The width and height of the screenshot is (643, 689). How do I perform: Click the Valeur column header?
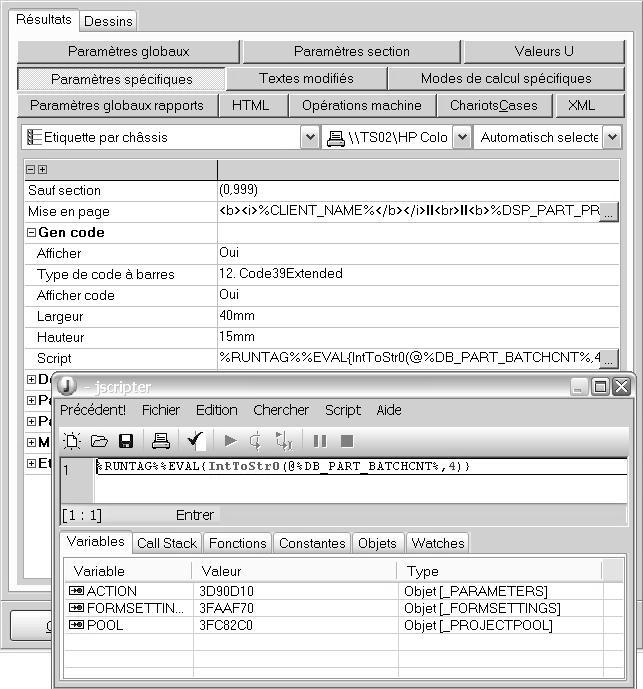tap(294, 571)
